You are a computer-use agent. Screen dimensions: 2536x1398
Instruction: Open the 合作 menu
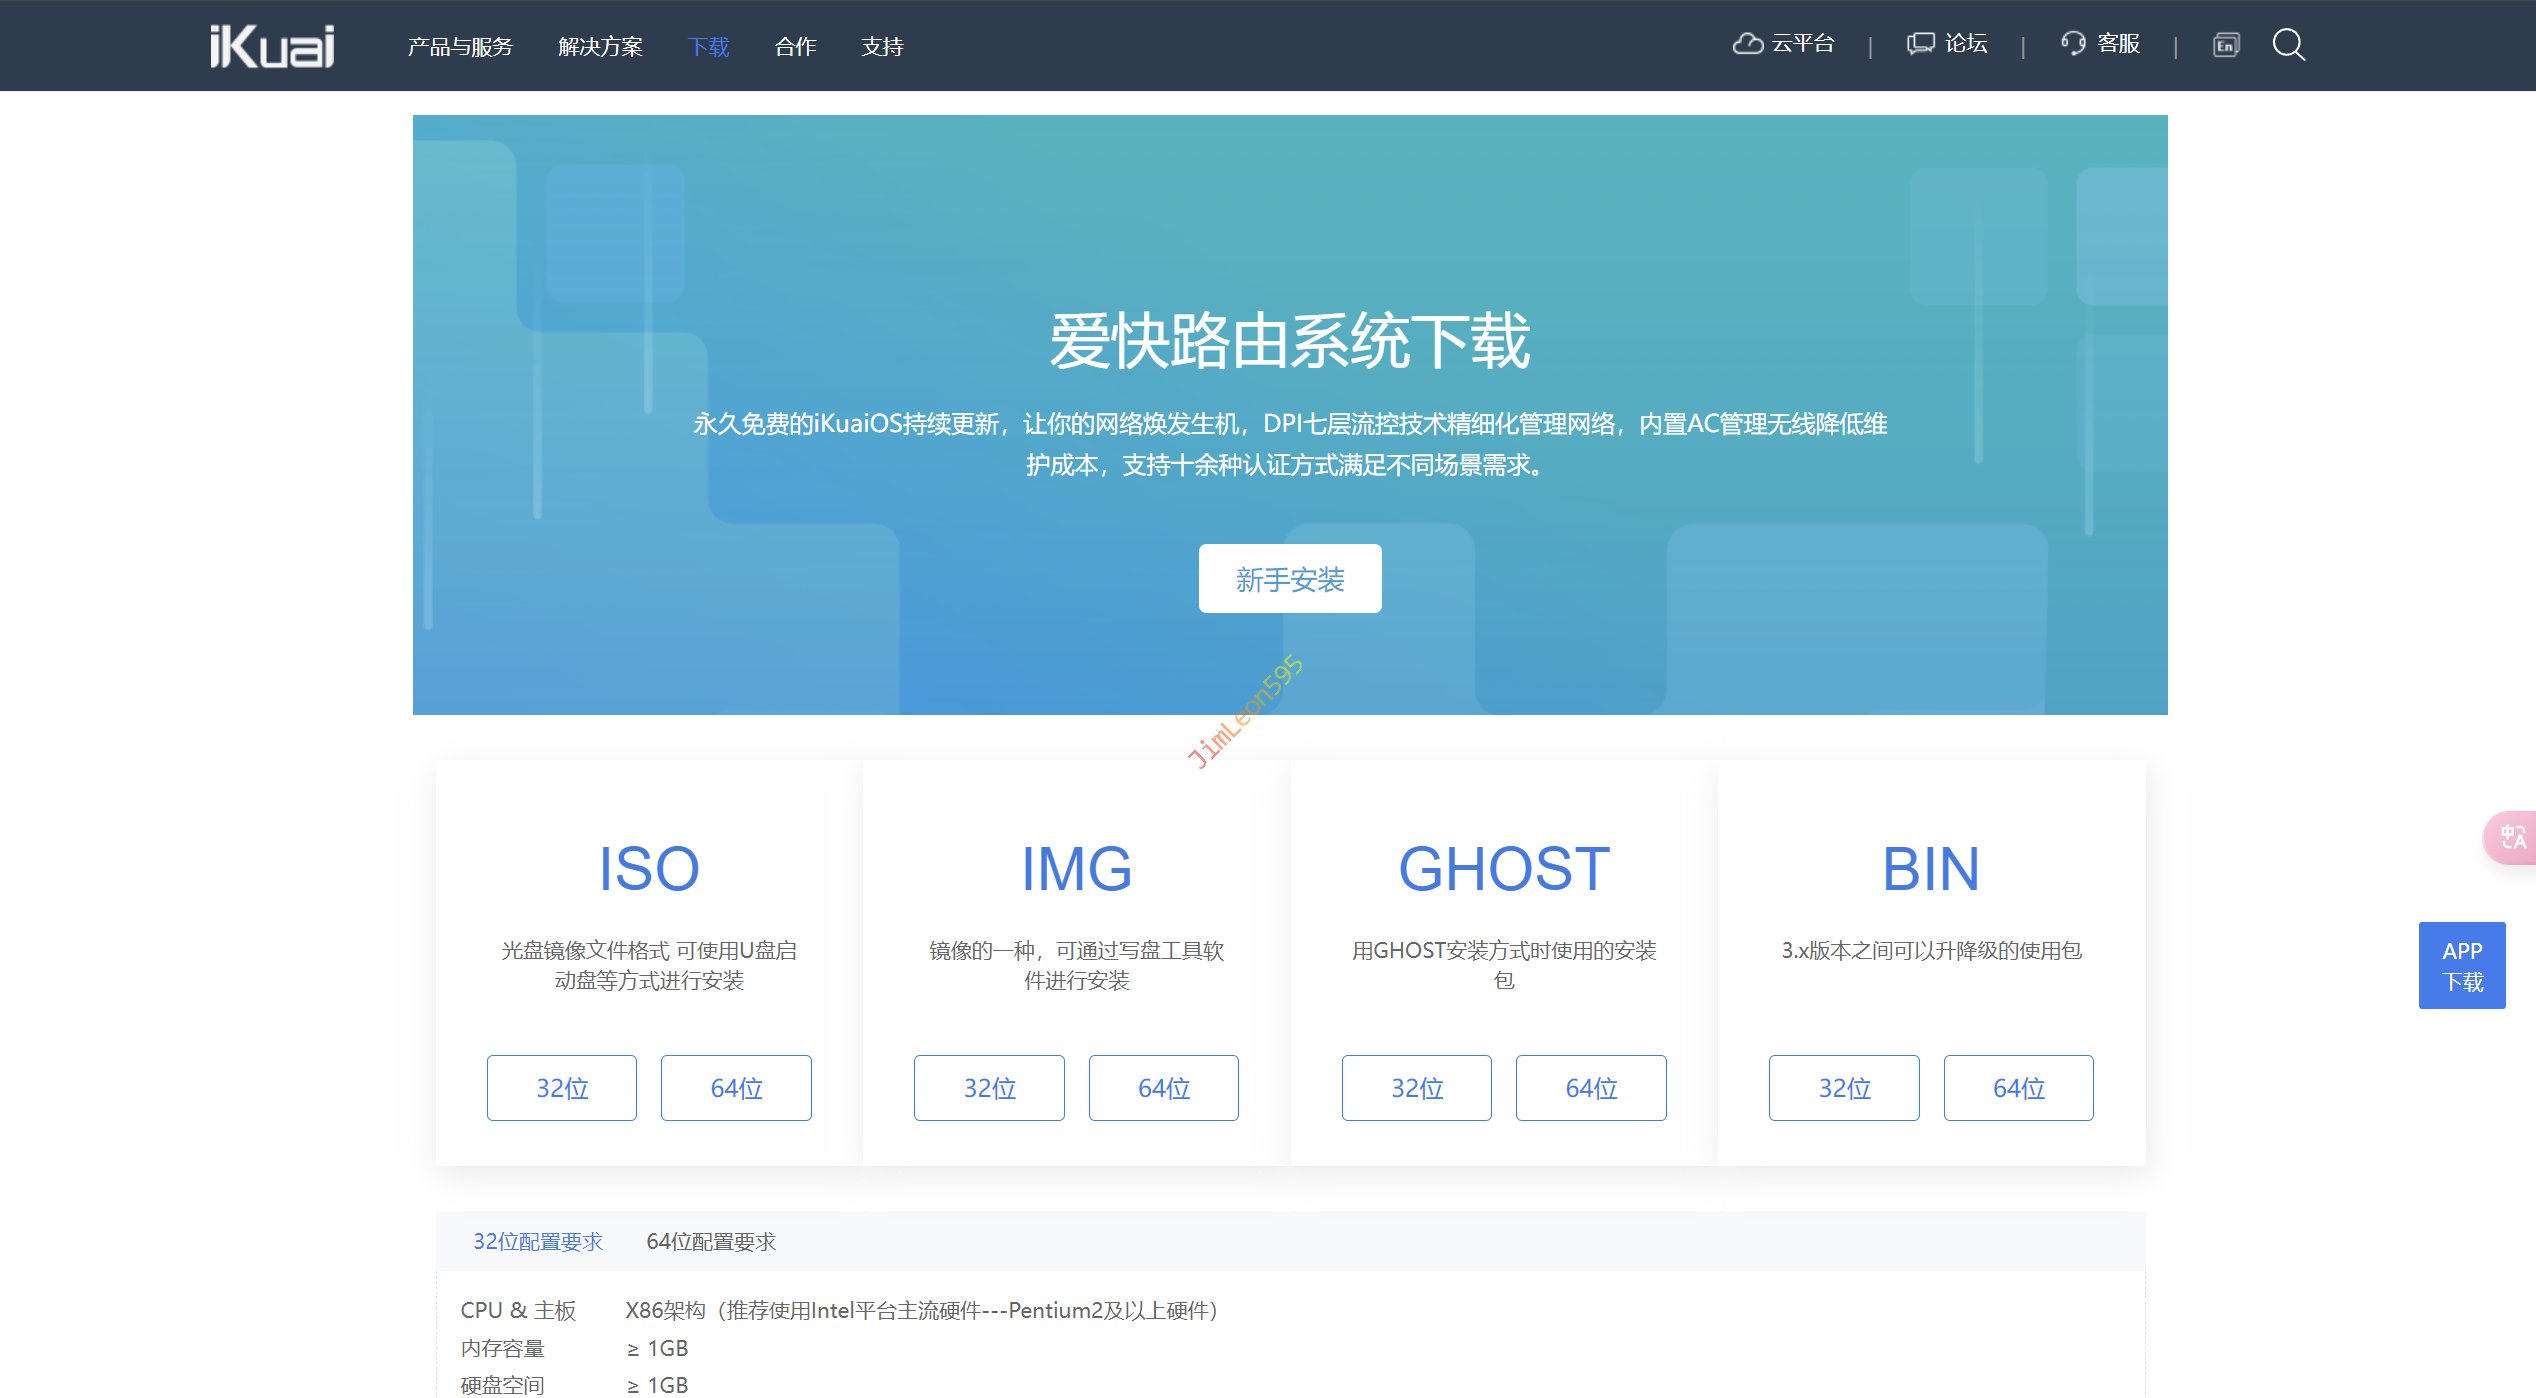click(795, 47)
